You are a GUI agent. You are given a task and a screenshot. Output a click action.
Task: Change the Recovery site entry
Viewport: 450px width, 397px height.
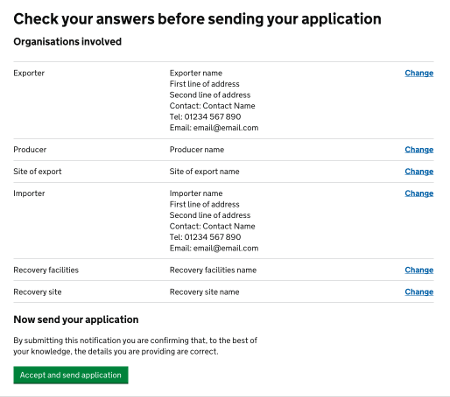419,292
